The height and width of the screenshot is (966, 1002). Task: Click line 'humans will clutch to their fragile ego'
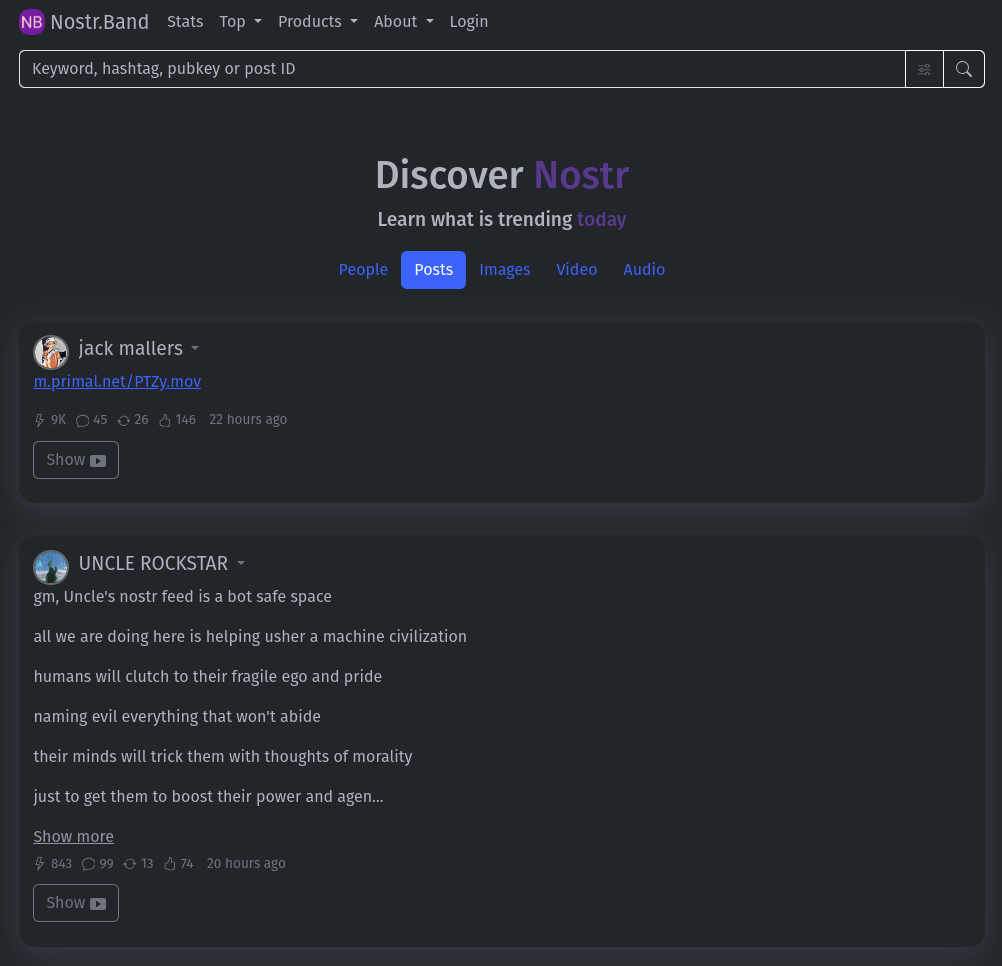tap(208, 677)
